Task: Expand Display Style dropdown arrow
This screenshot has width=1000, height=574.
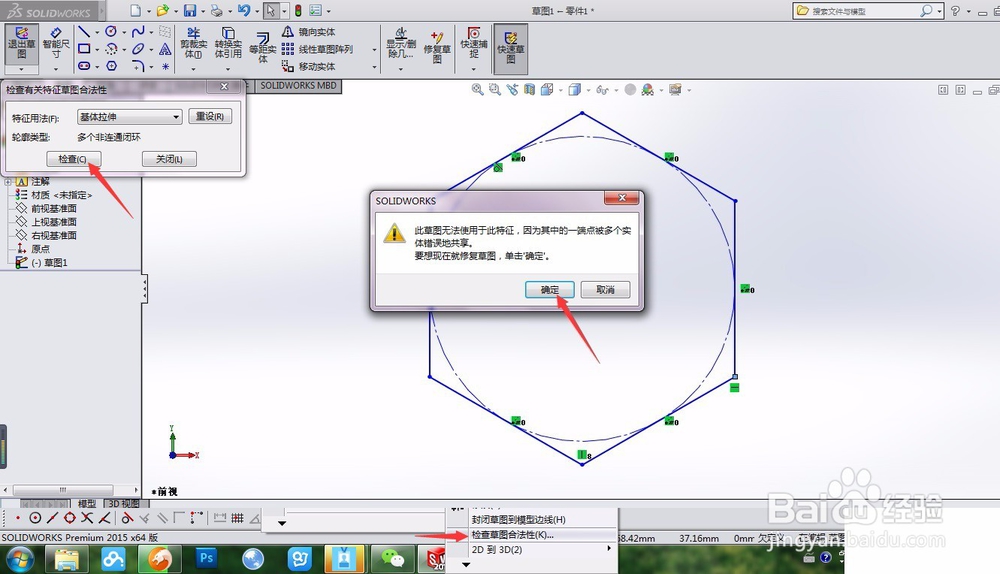Action: (x=588, y=90)
